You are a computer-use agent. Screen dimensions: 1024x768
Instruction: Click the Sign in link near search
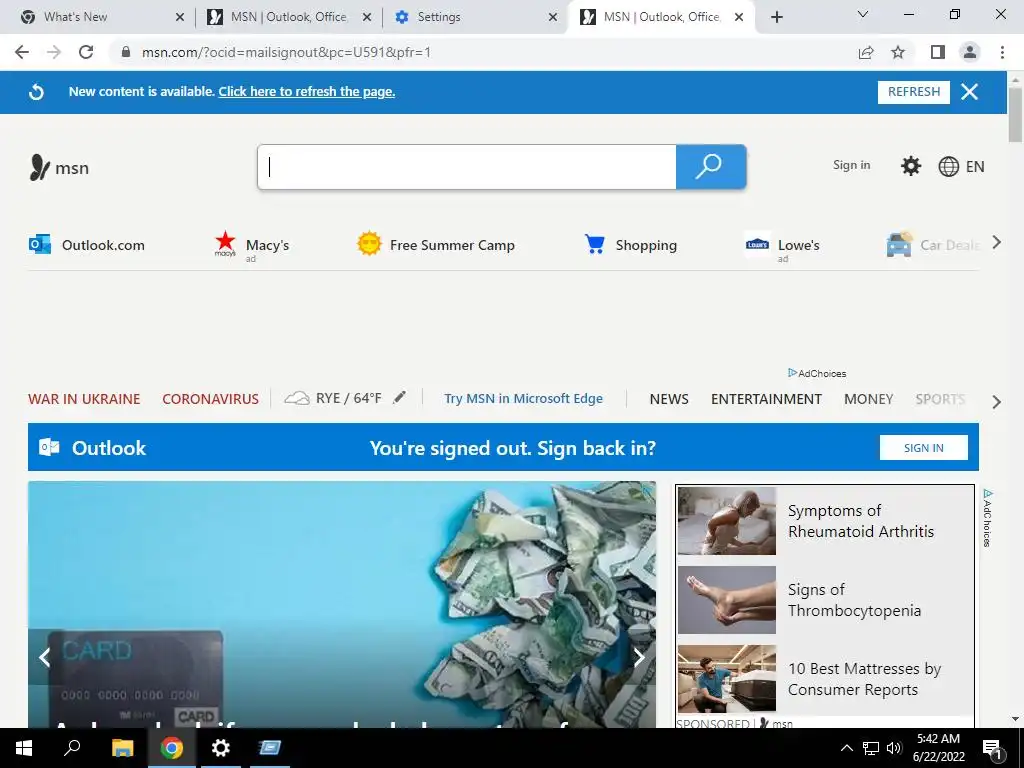click(852, 165)
